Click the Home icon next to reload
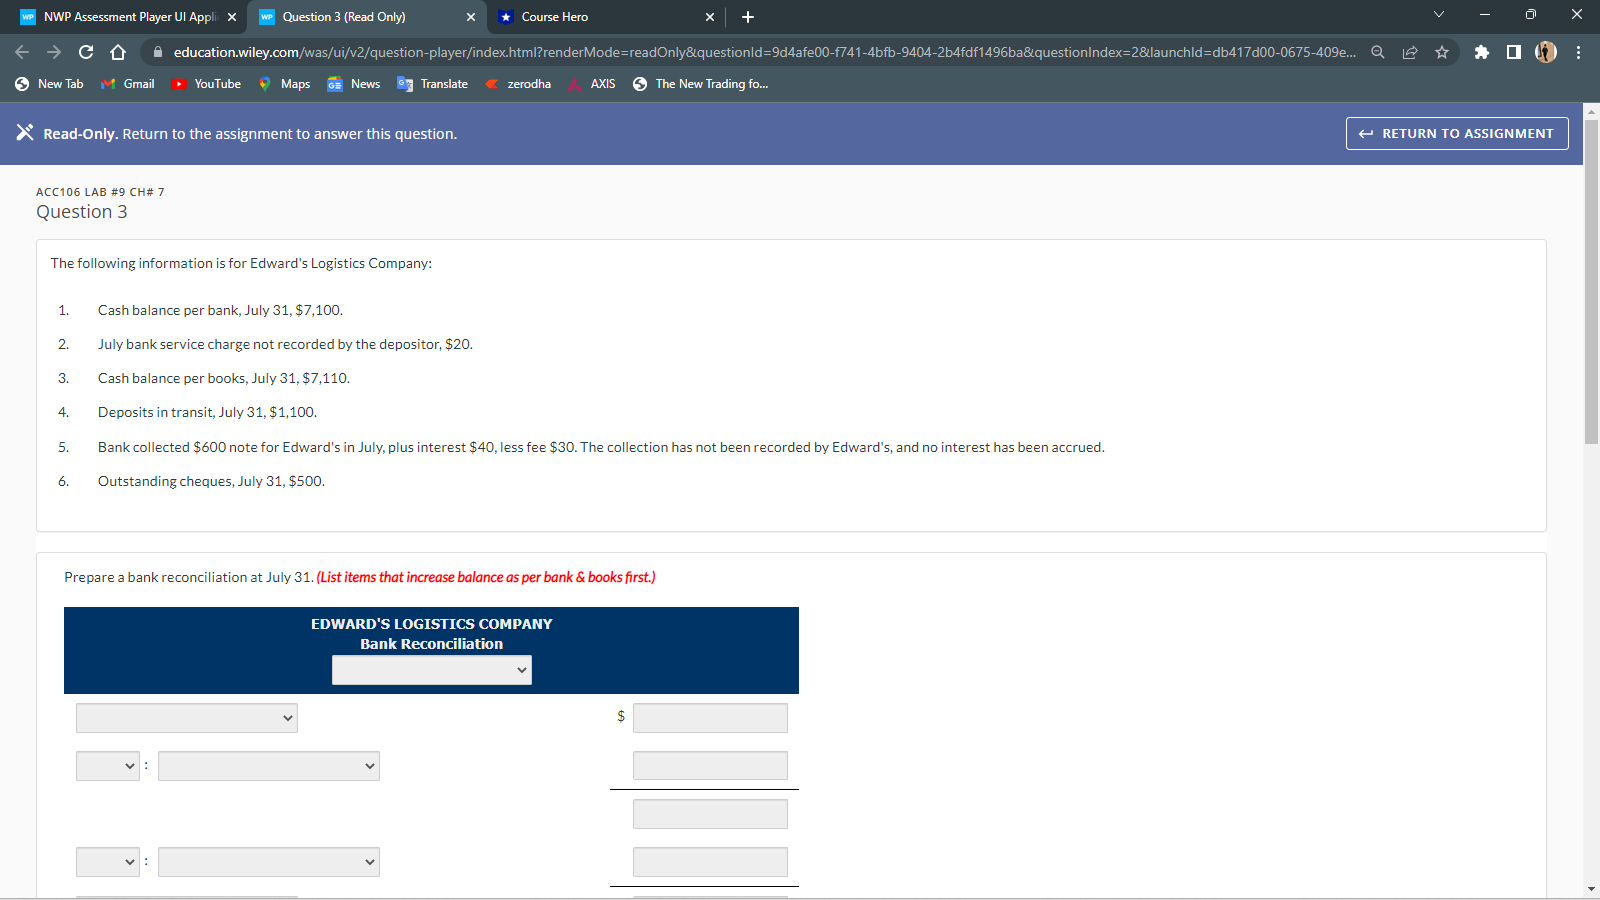This screenshot has width=1600, height=900. [116, 52]
